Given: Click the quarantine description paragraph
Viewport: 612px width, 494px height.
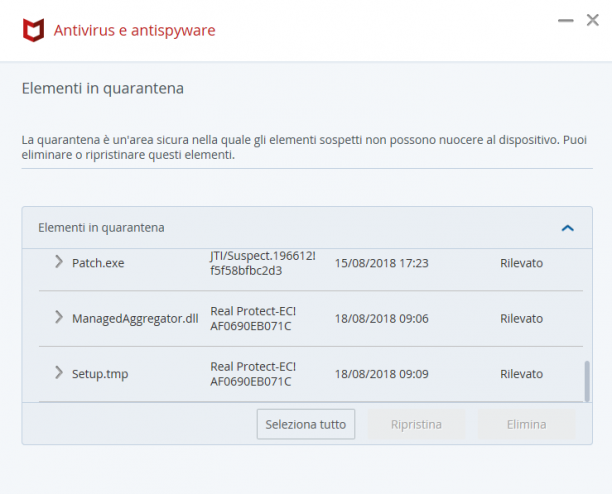Looking at the screenshot, I should pos(304,147).
